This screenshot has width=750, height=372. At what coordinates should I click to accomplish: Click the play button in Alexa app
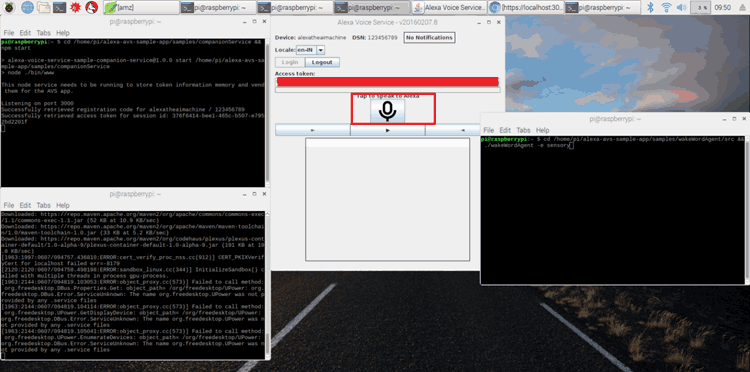point(387,130)
